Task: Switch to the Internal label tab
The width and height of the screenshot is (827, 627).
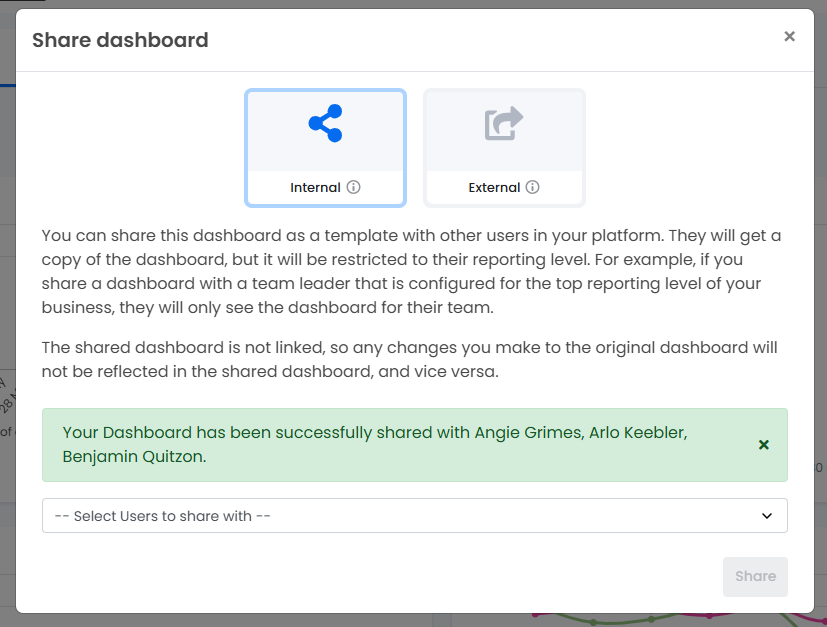Action: (x=315, y=187)
